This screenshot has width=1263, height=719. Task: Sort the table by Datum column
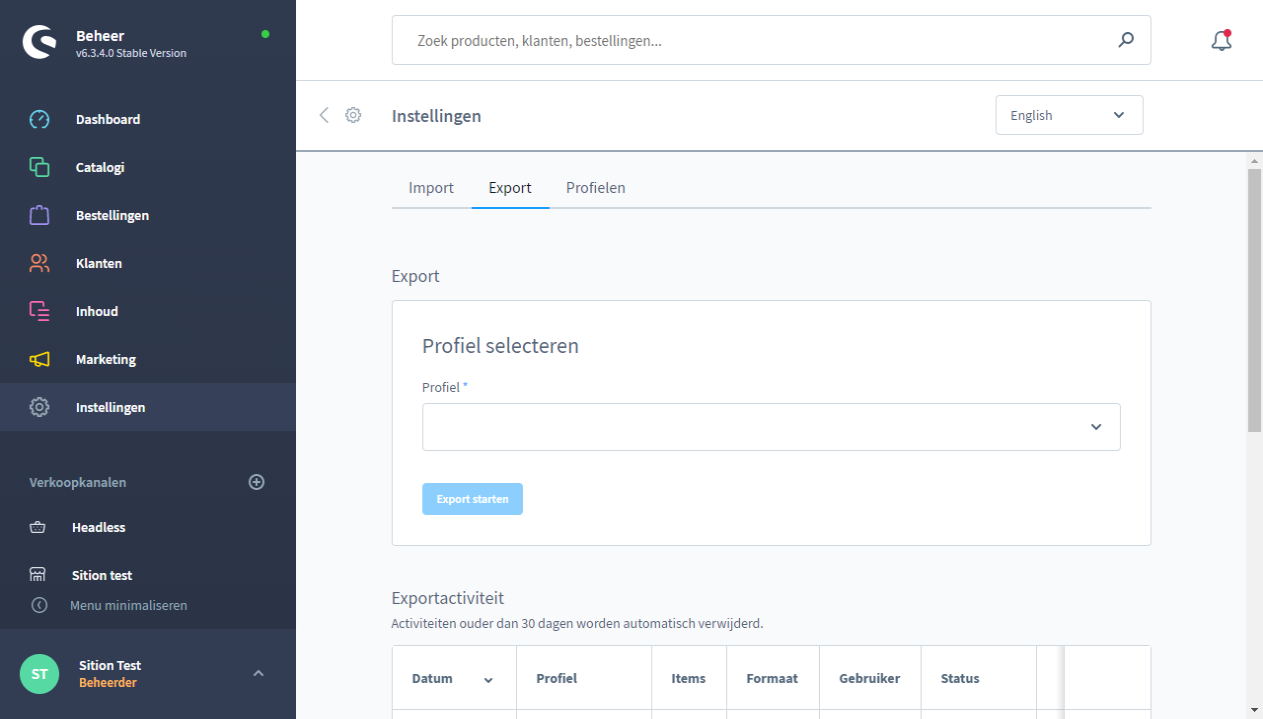453,678
